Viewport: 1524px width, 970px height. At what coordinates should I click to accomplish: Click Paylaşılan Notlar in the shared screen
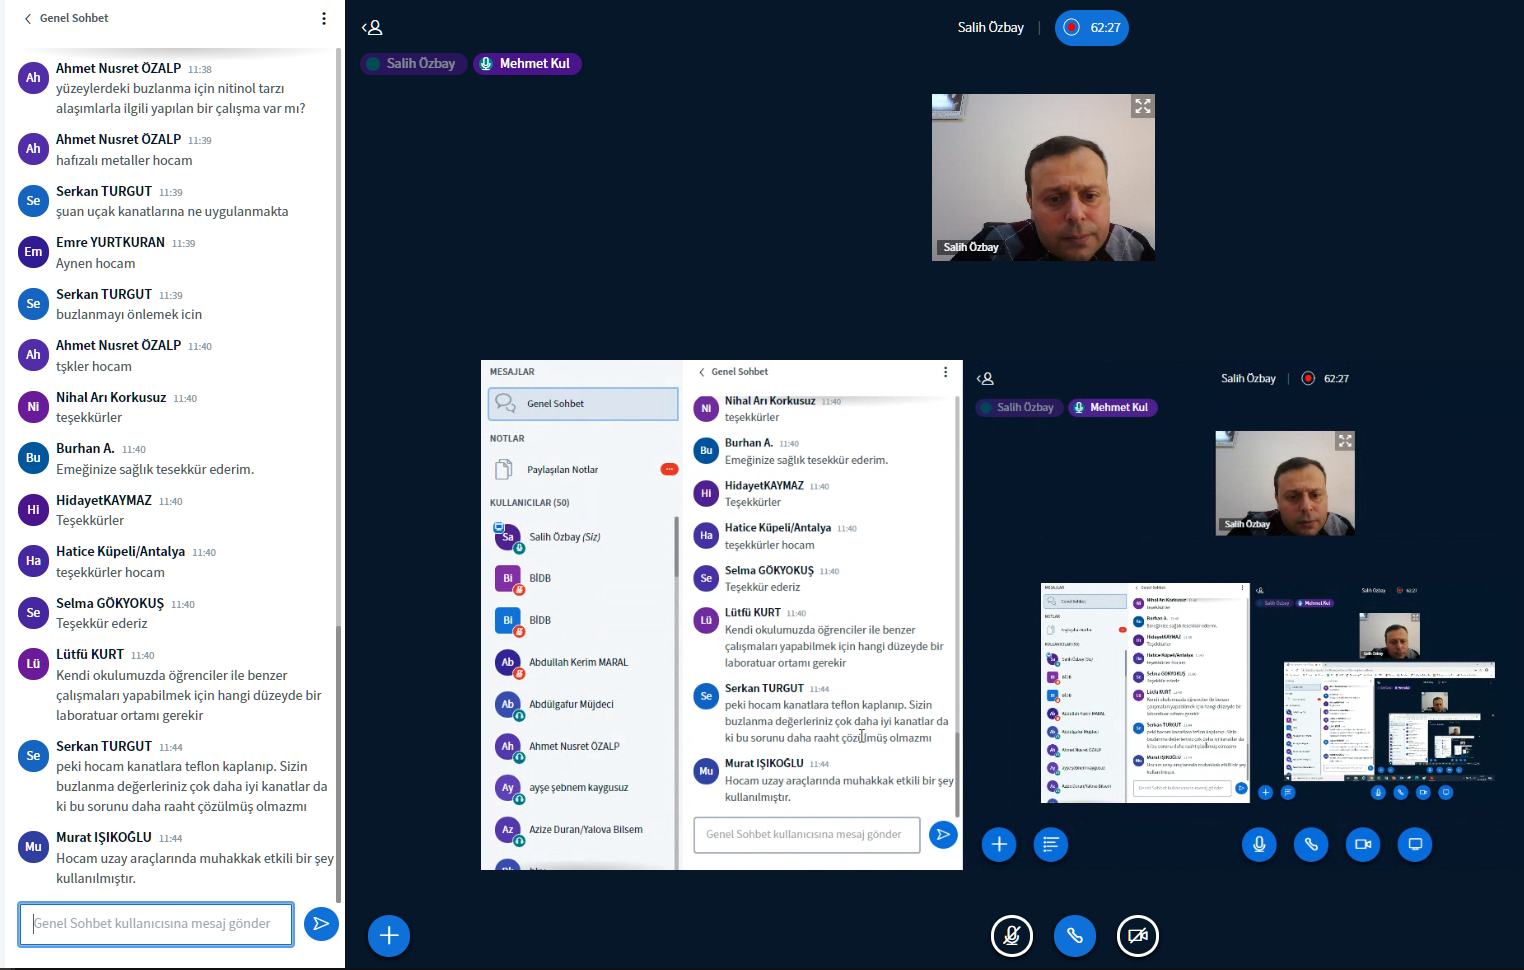tap(562, 470)
